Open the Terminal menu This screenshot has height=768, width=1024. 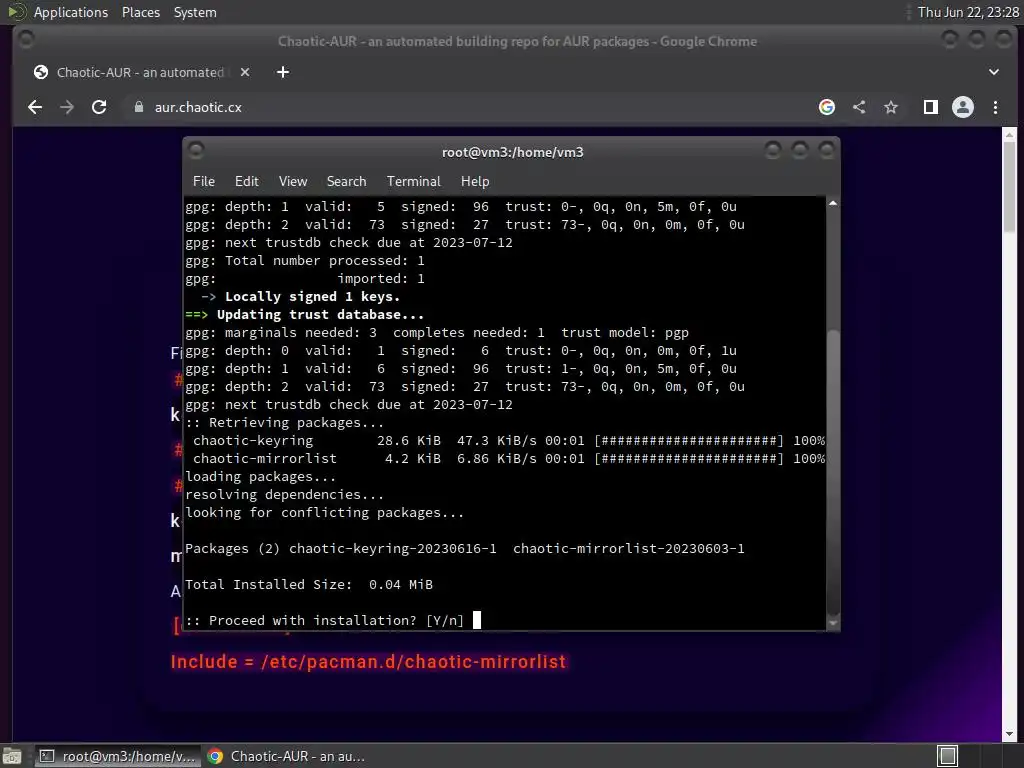click(x=413, y=182)
